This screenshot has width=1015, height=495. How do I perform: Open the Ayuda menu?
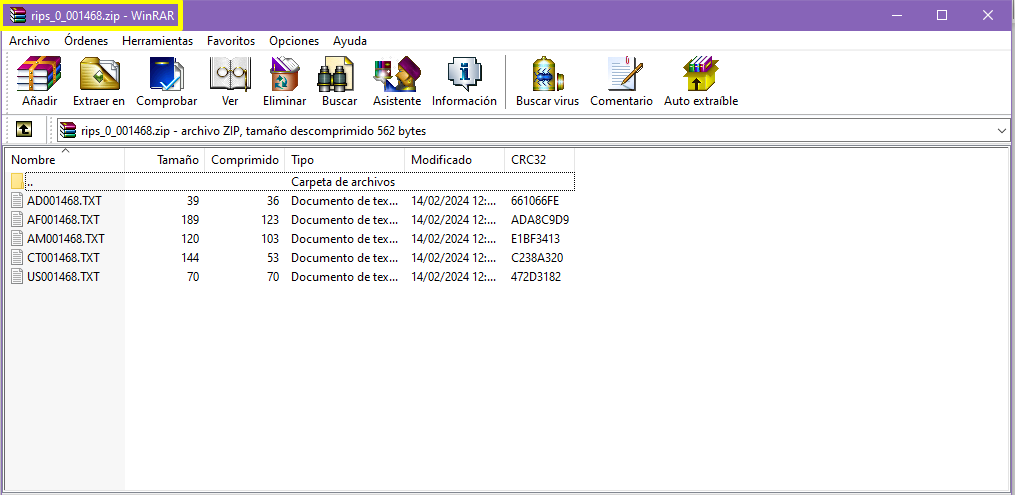[x=350, y=41]
